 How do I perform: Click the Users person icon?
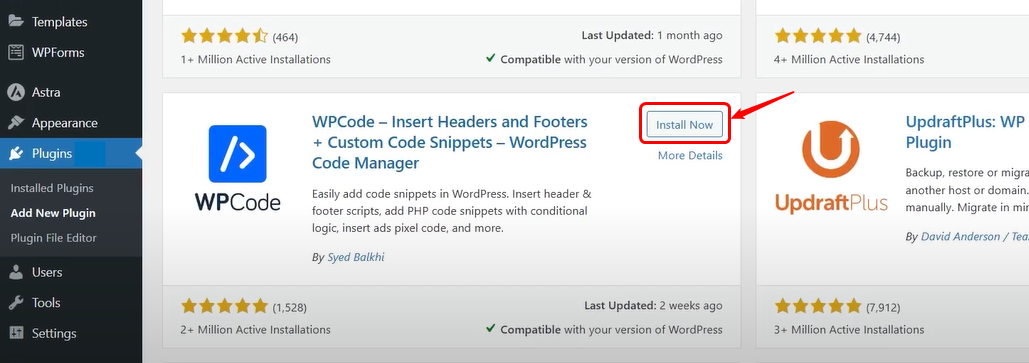(16, 272)
